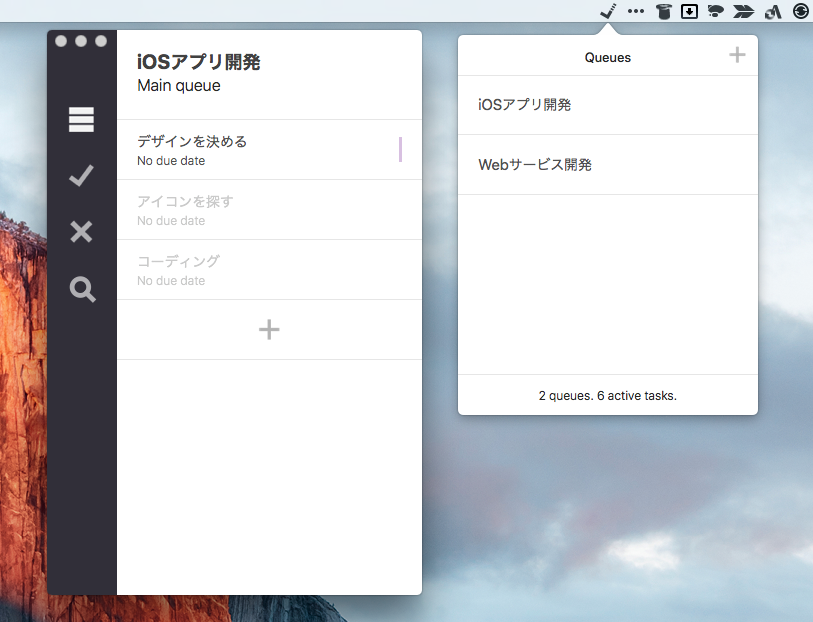Screen dimensions: 813x622
Task: Open search with magnifying glass icon
Action: (x=82, y=289)
